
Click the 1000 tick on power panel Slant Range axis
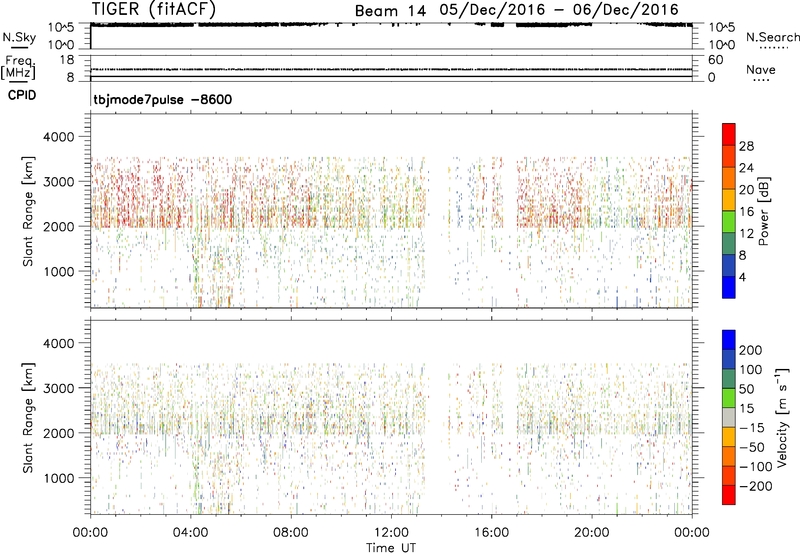58,271
